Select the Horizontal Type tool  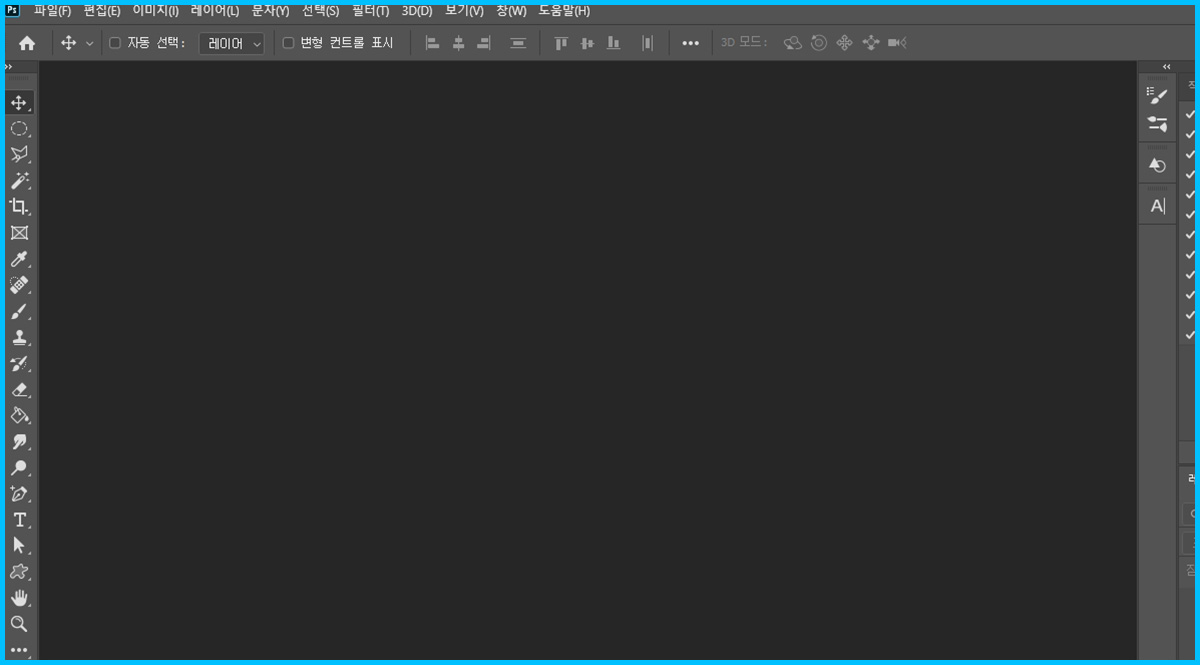point(19,520)
